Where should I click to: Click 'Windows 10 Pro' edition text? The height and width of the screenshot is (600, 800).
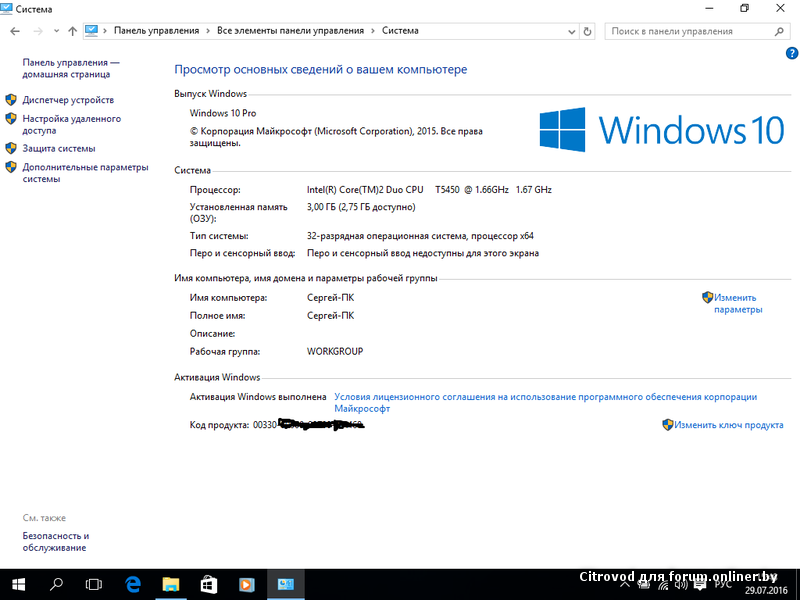point(222,113)
